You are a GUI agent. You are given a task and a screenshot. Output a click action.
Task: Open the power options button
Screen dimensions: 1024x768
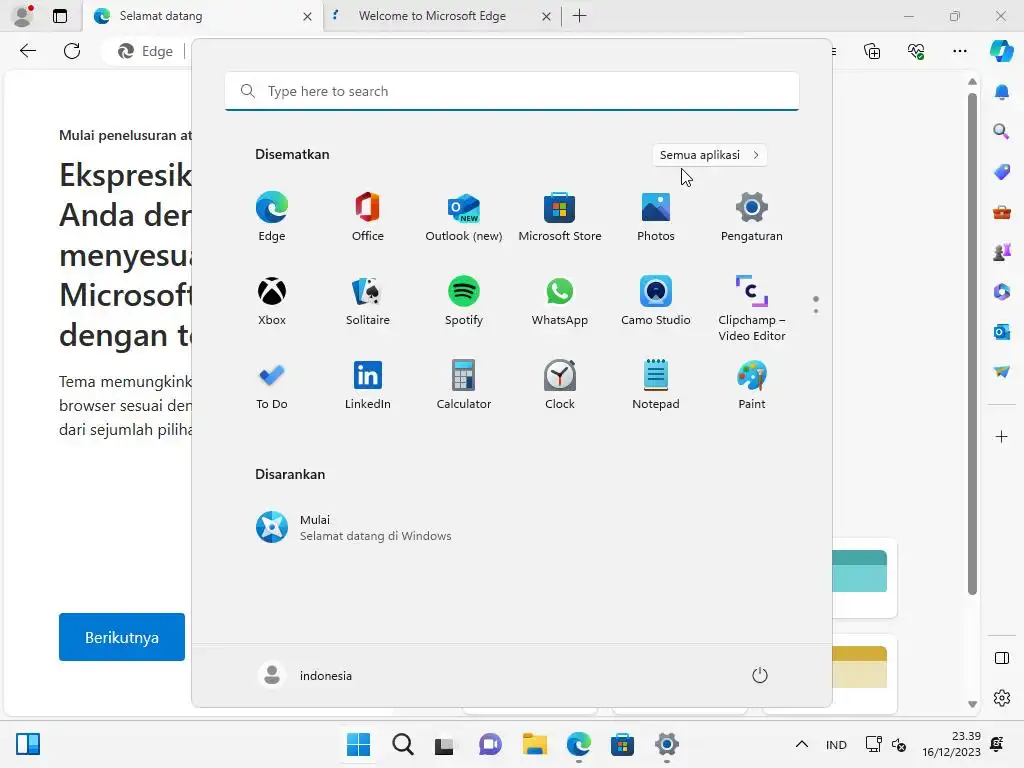(x=760, y=675)
